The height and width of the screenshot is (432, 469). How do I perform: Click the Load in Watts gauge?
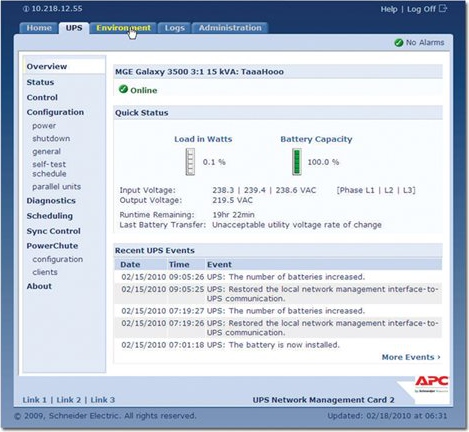click(190, 162)
